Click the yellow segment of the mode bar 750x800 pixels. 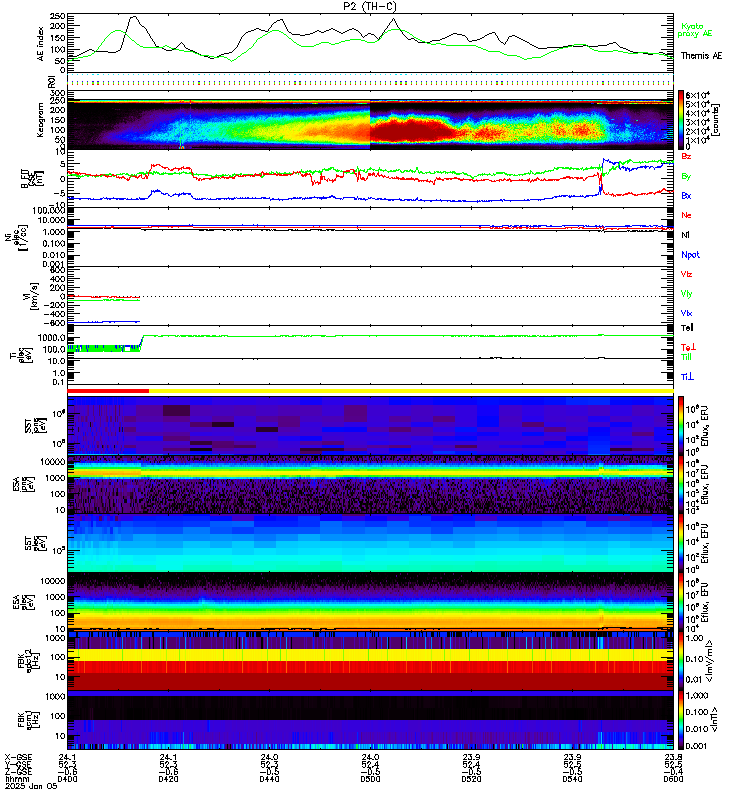411,391
